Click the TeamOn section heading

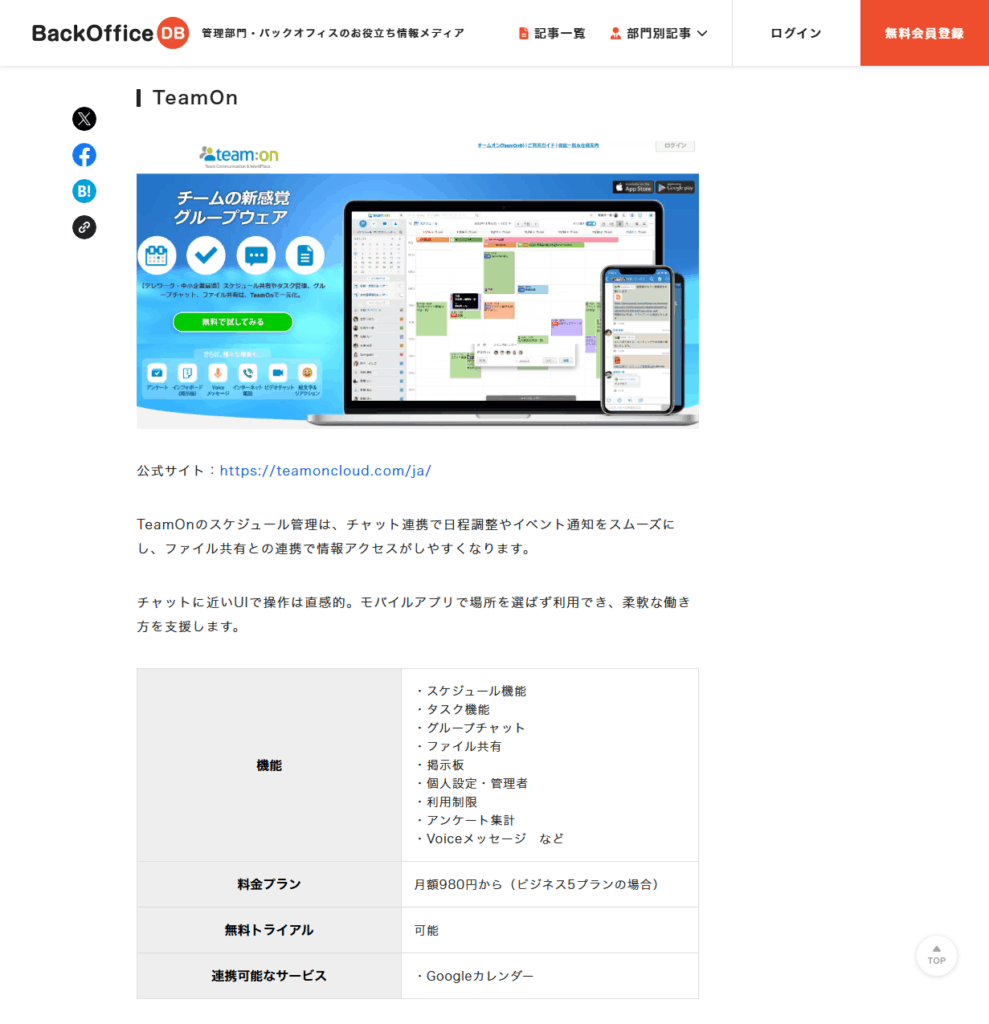click(x=195, y=98)
